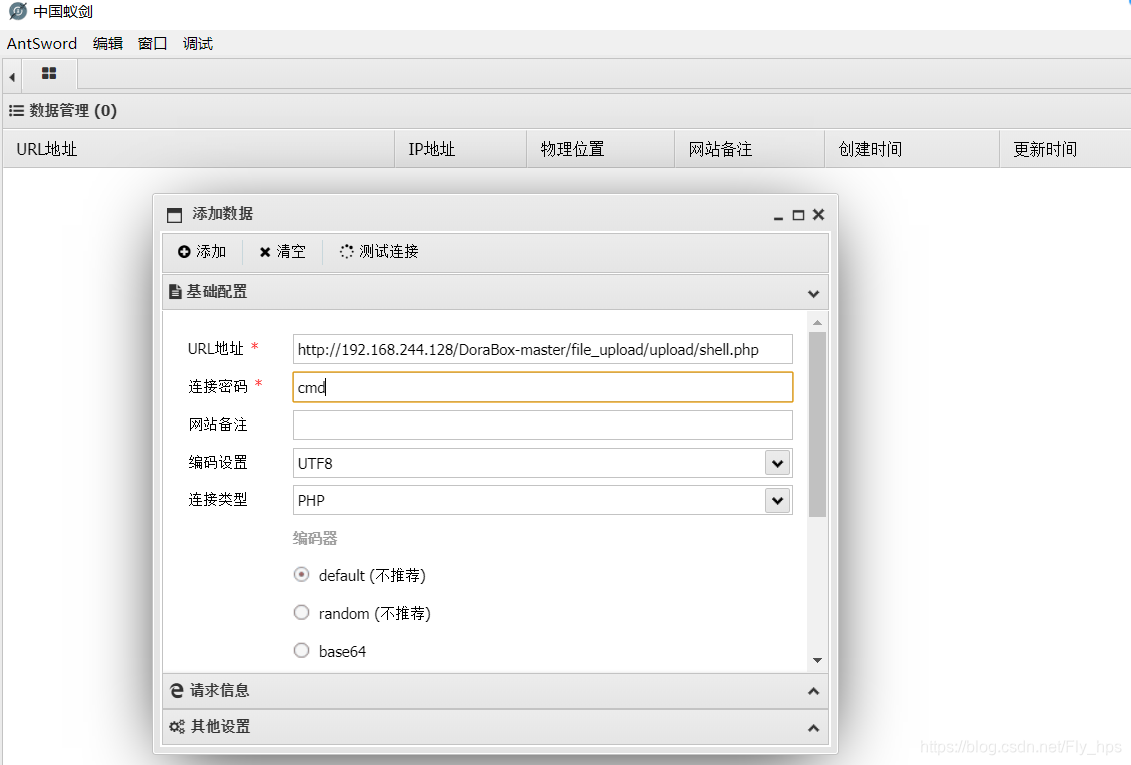Click the left arrow tab navigation icon

click(12, 76)
